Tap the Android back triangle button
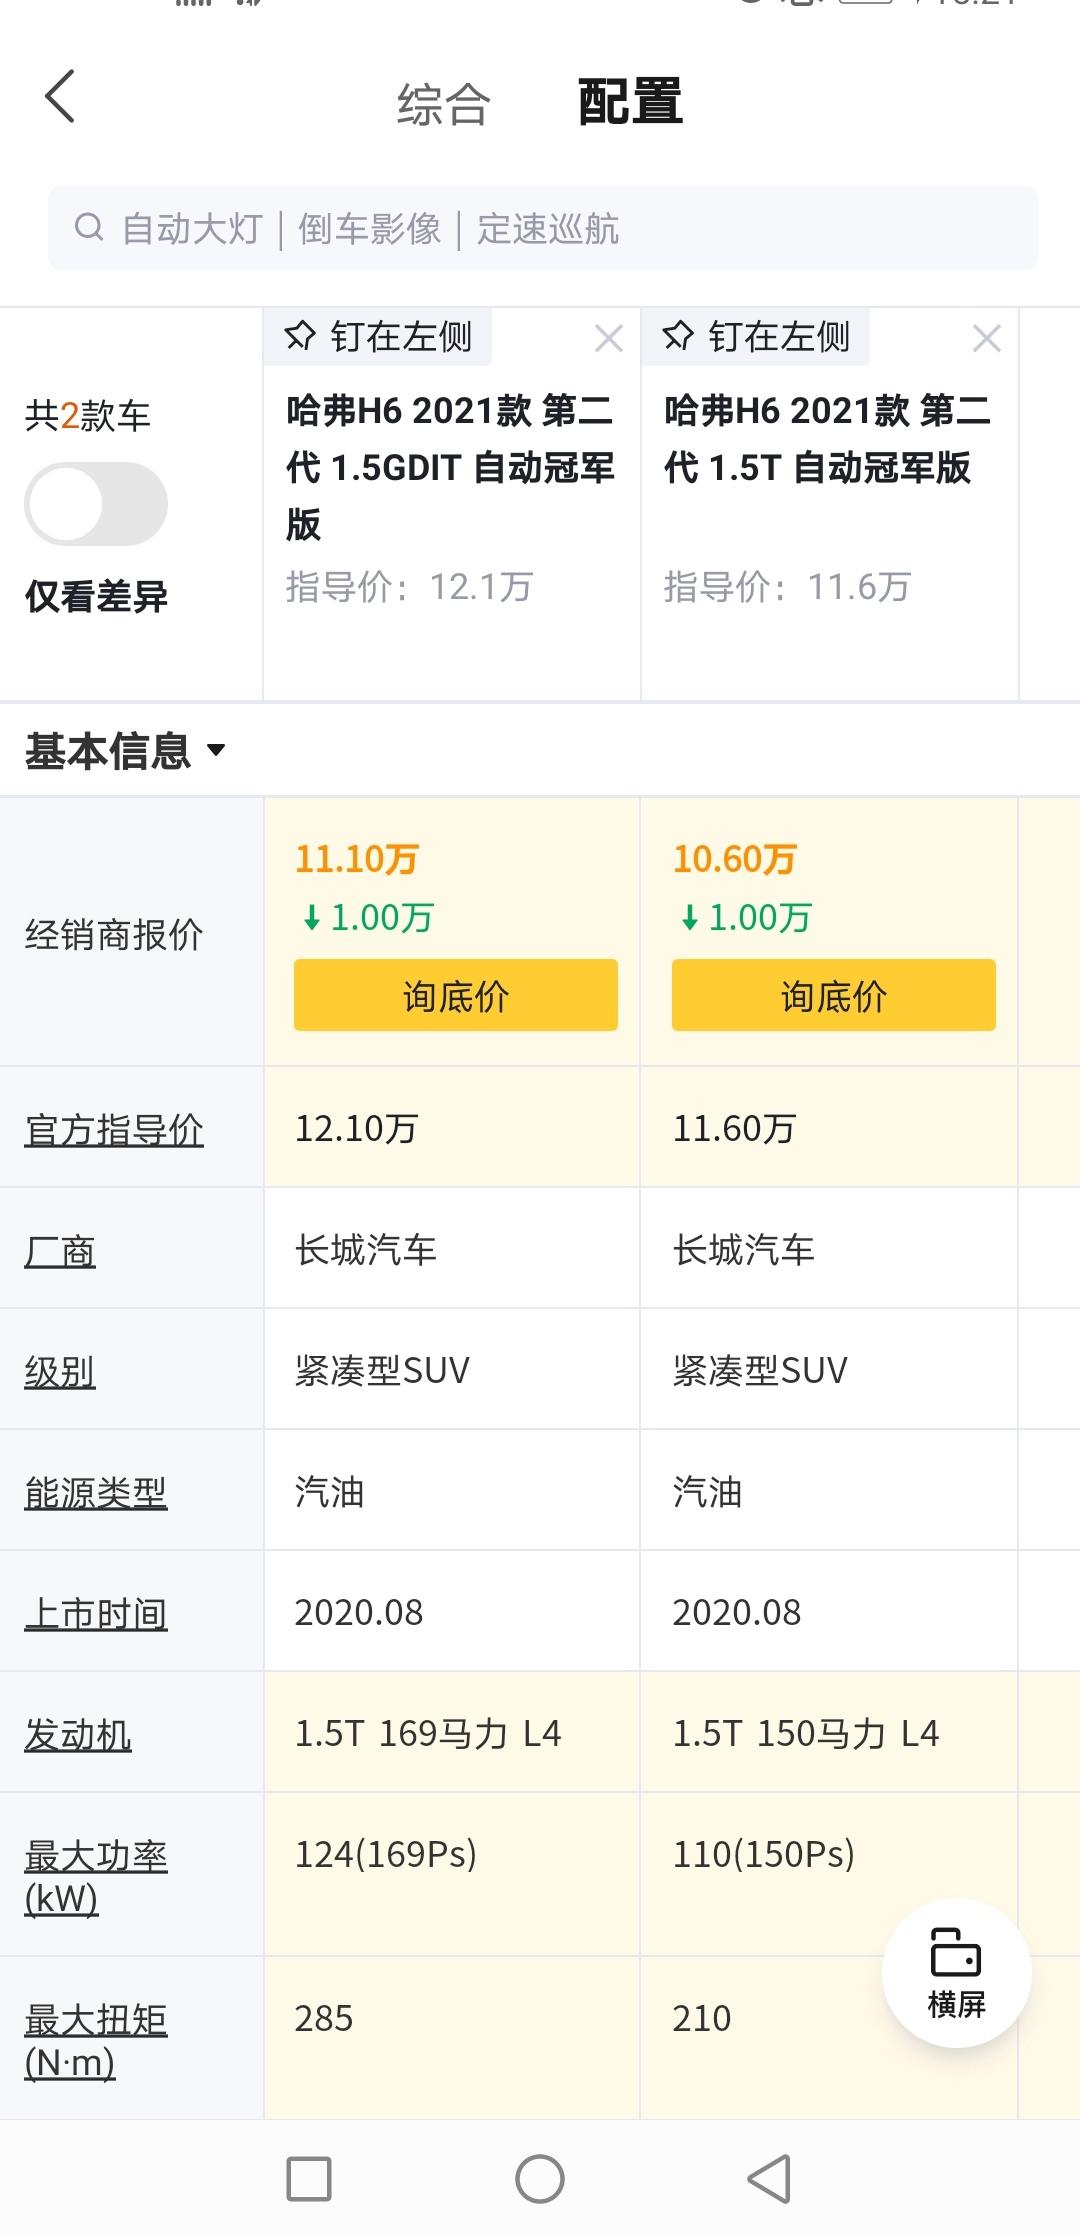This screenshot has height=2238, width=1080. (770, 2179)
